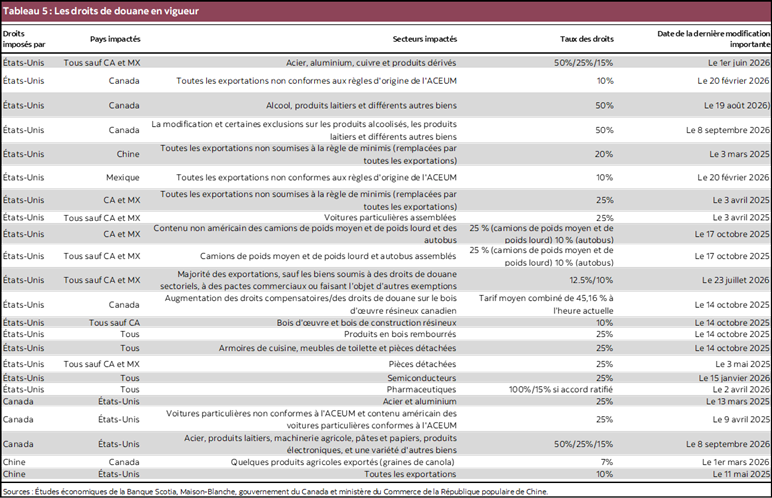Click the title 'Tableau 5 : Les droits de douane en vigueur'

coord(101,11)
